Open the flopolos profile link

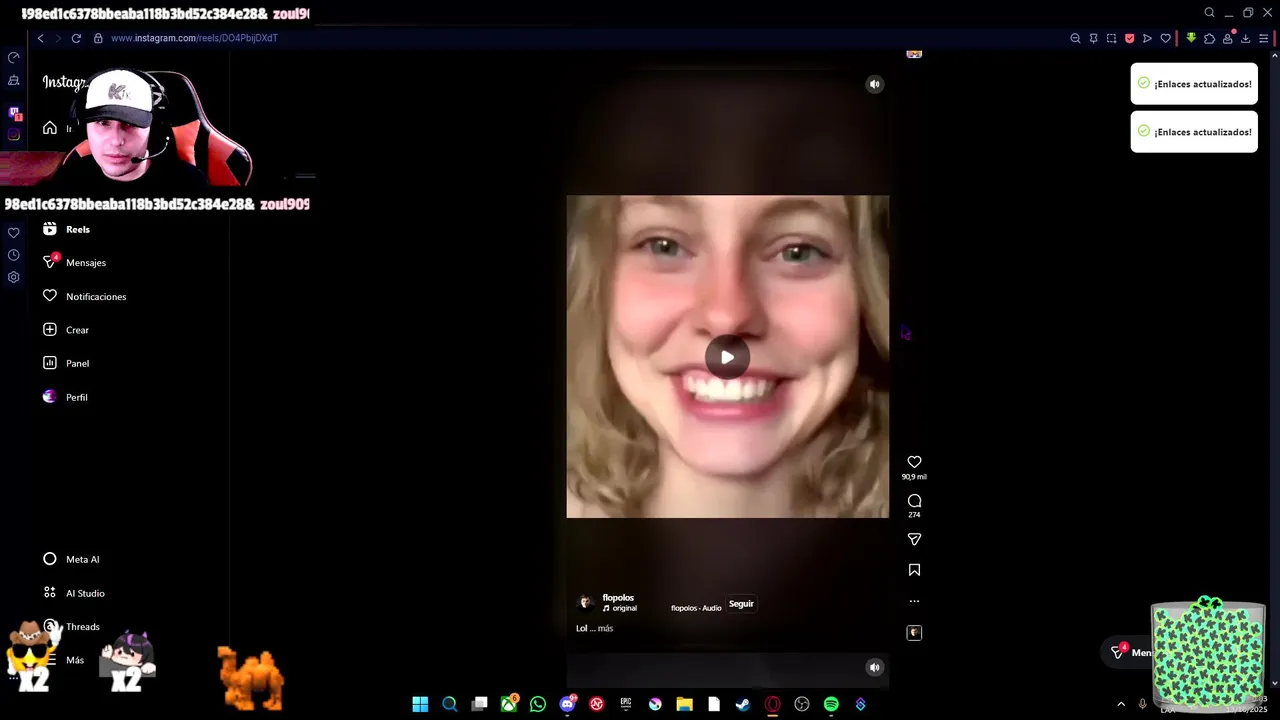(x=618, y=597)
